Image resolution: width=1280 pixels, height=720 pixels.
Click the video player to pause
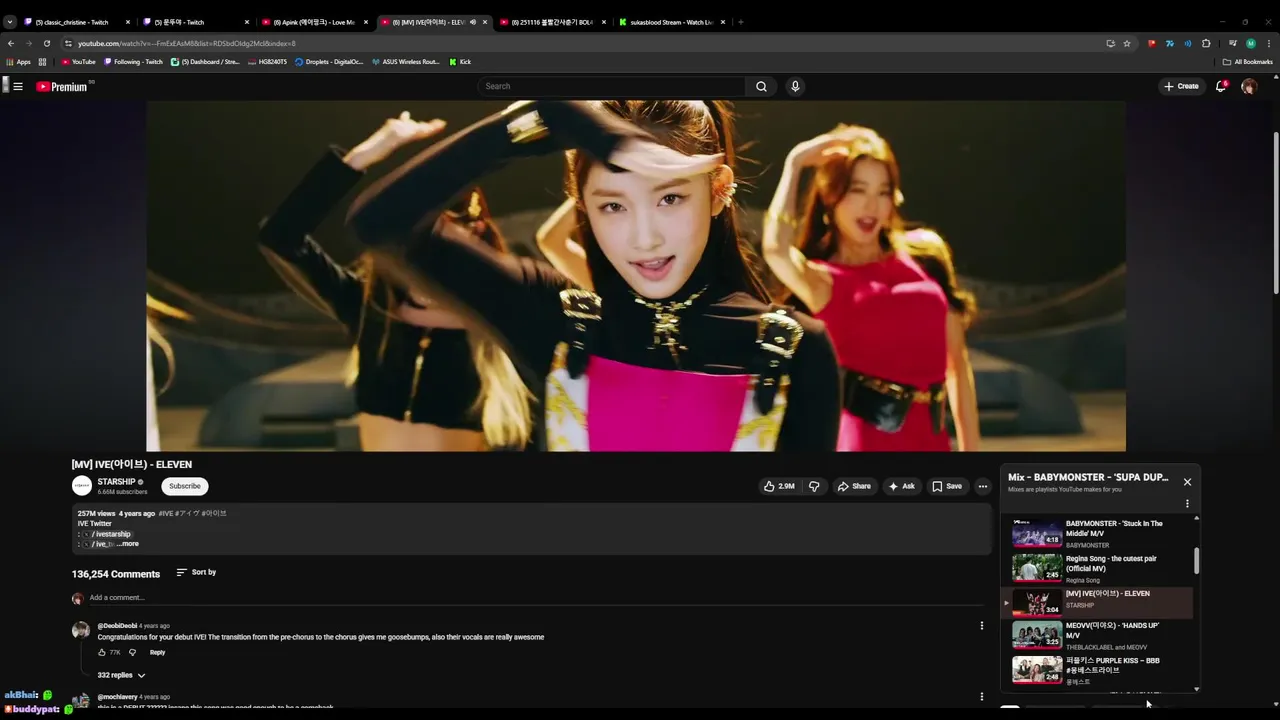coord(636,276)
